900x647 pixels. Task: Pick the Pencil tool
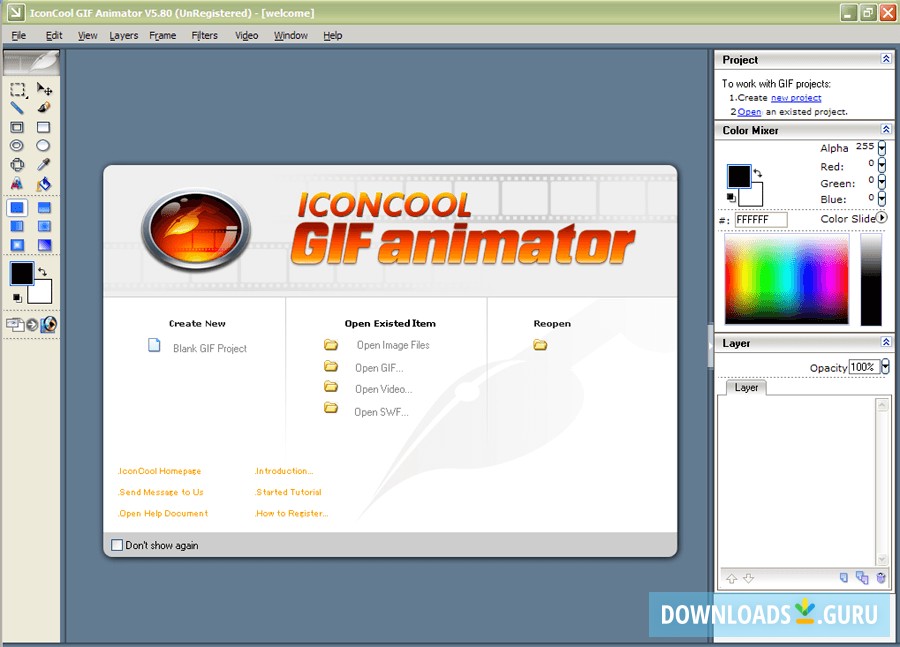coord(15,108)
